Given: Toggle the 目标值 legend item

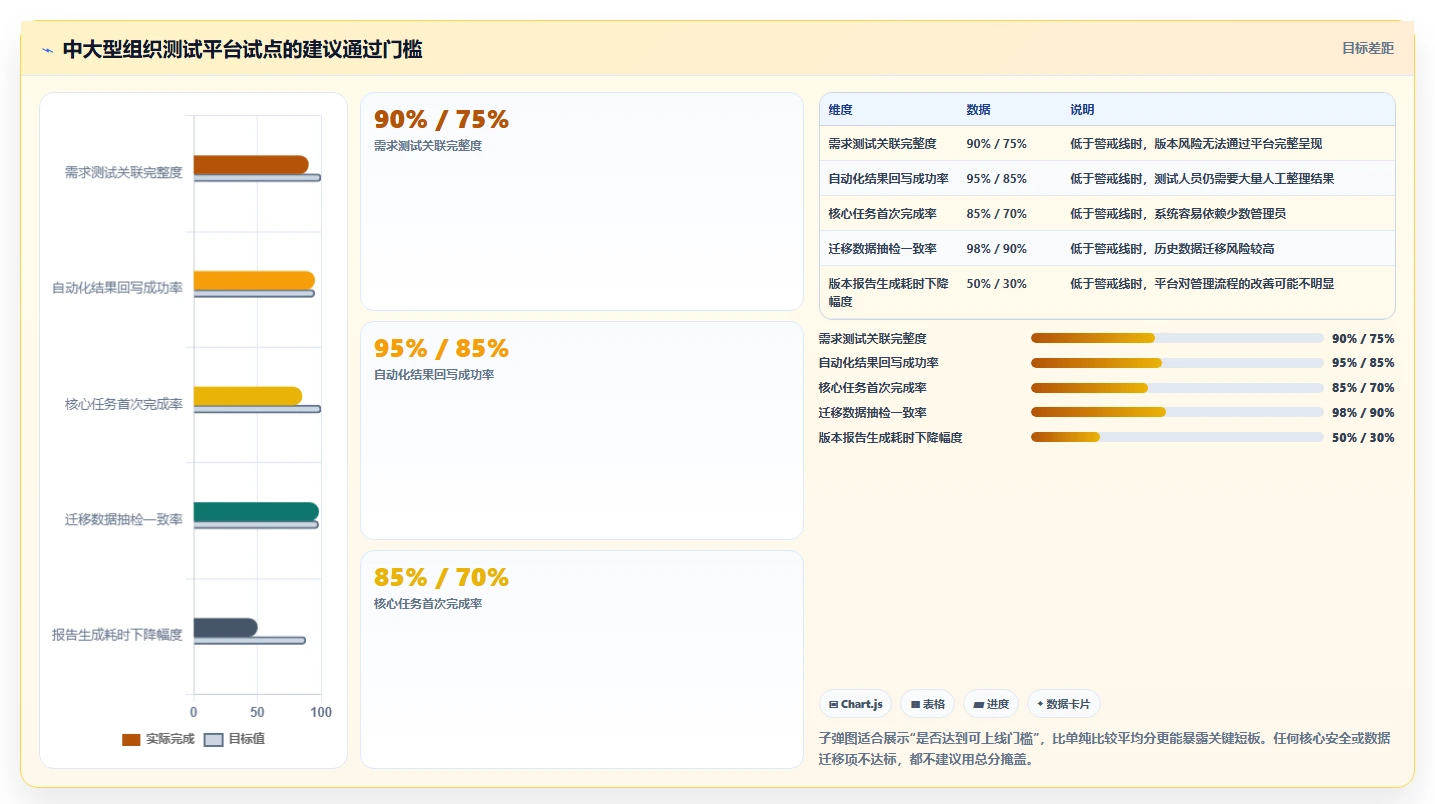Looking at the screenshot, I should pyautogui.click(x=234, y=739).
